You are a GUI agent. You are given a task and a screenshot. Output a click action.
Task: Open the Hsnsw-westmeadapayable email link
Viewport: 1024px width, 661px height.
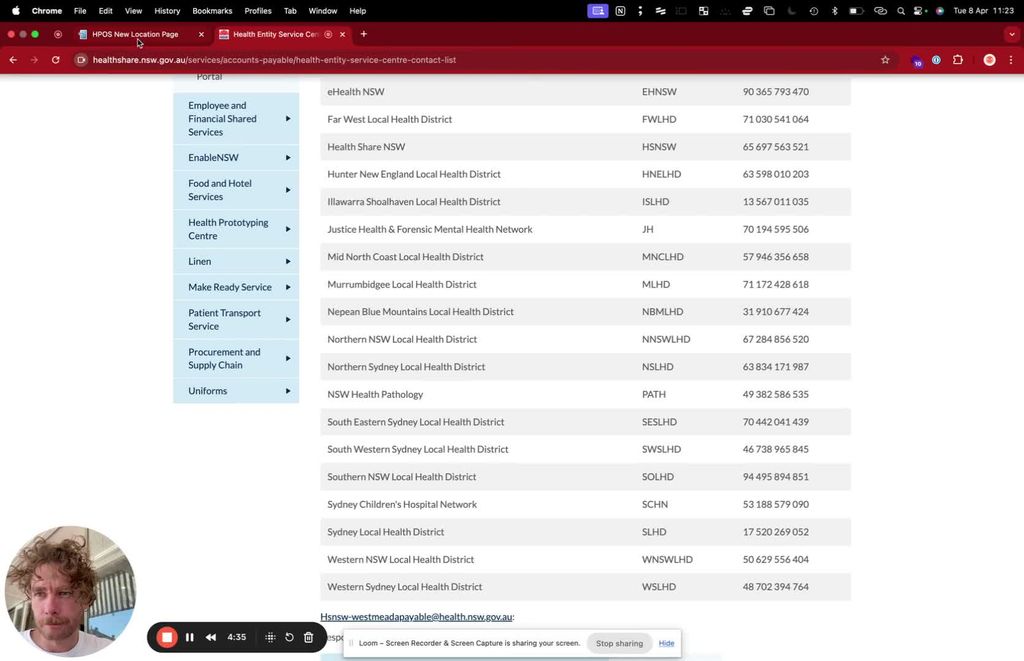pos(416,617)
